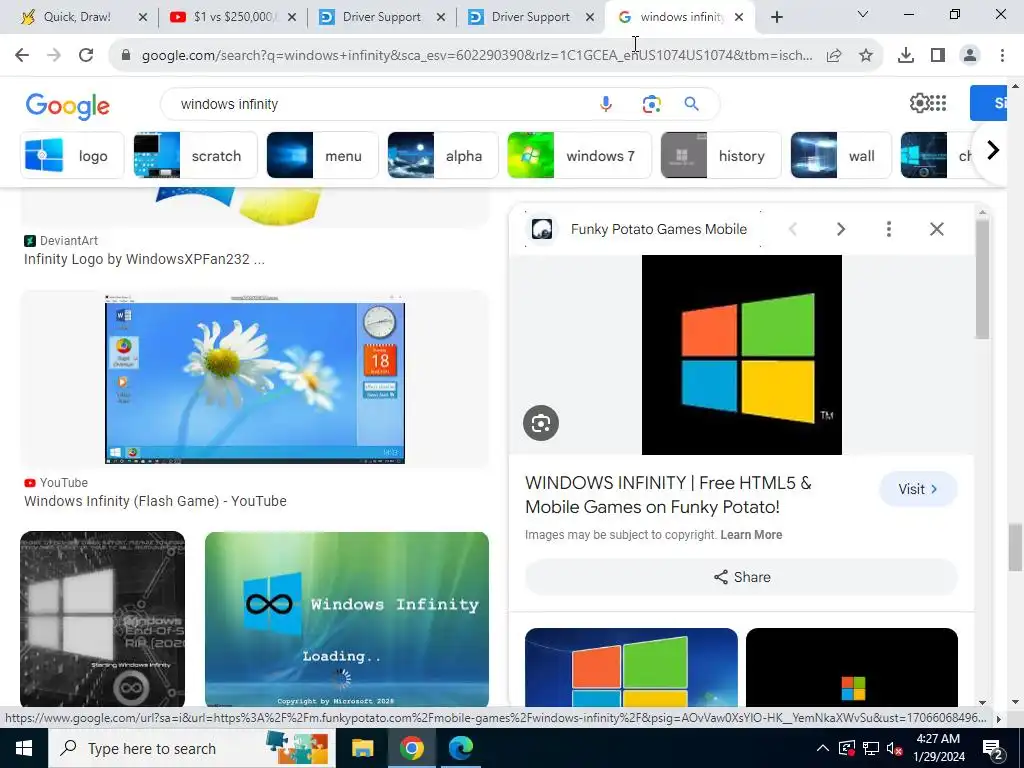Open related black-background Microsoft logo thumbnail
Viewport: 1024px width, 768px height.
click(852, 667)
